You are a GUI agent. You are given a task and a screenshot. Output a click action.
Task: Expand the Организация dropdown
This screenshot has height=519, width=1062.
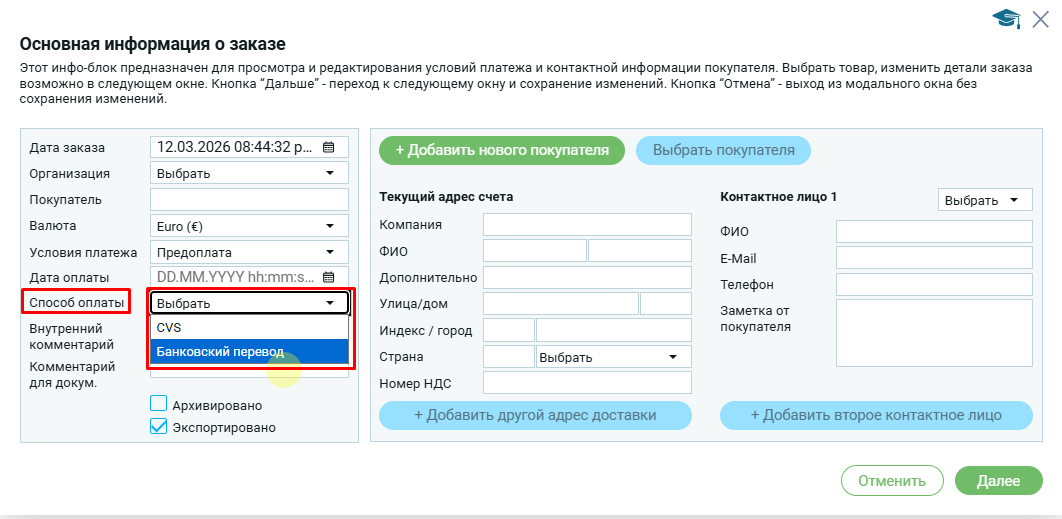point(249,173)
